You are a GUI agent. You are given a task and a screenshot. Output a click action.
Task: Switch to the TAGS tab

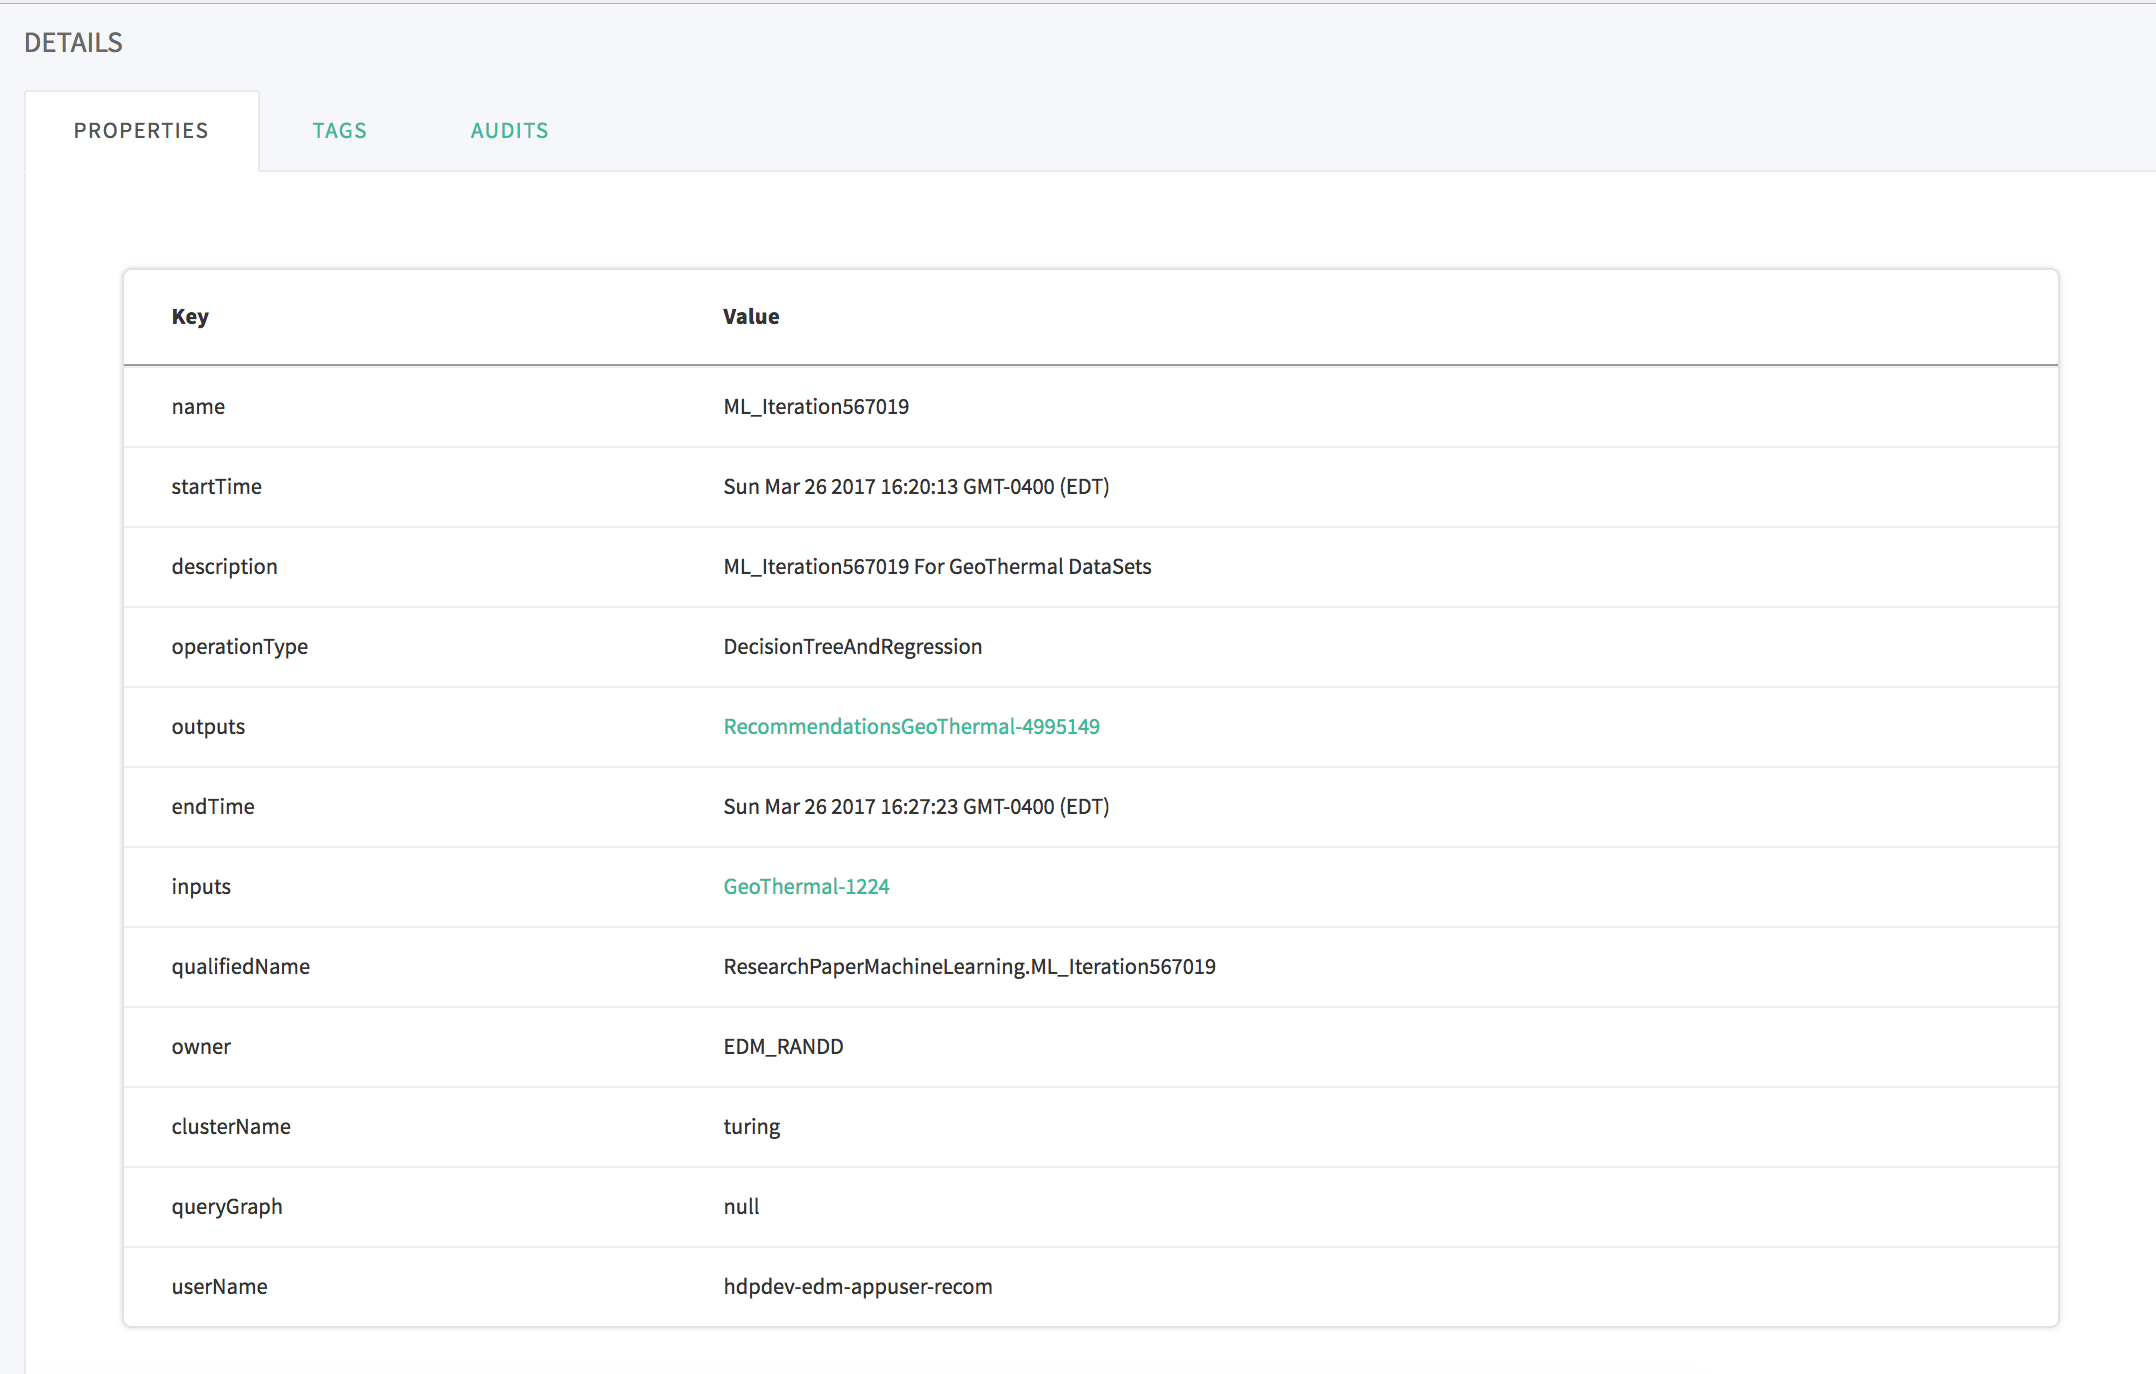tap(339, 130)
